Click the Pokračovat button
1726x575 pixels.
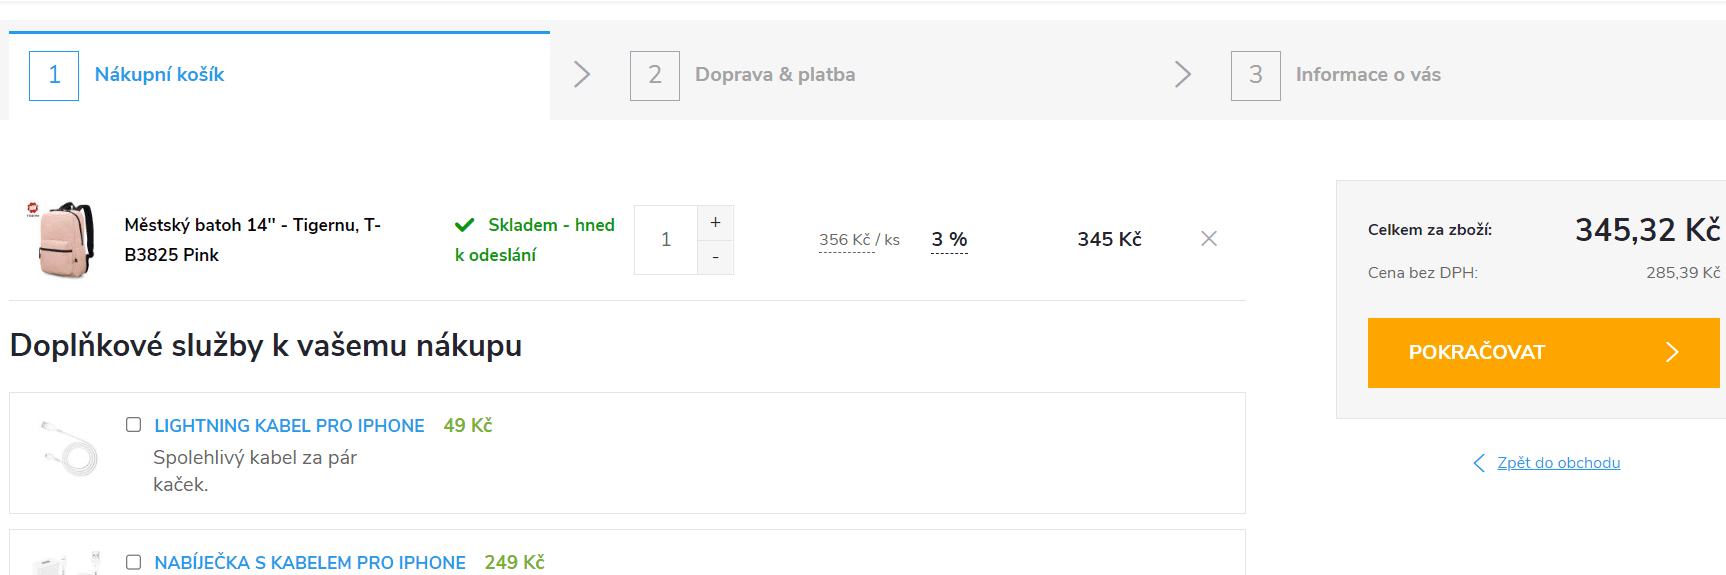[1543, 353]
